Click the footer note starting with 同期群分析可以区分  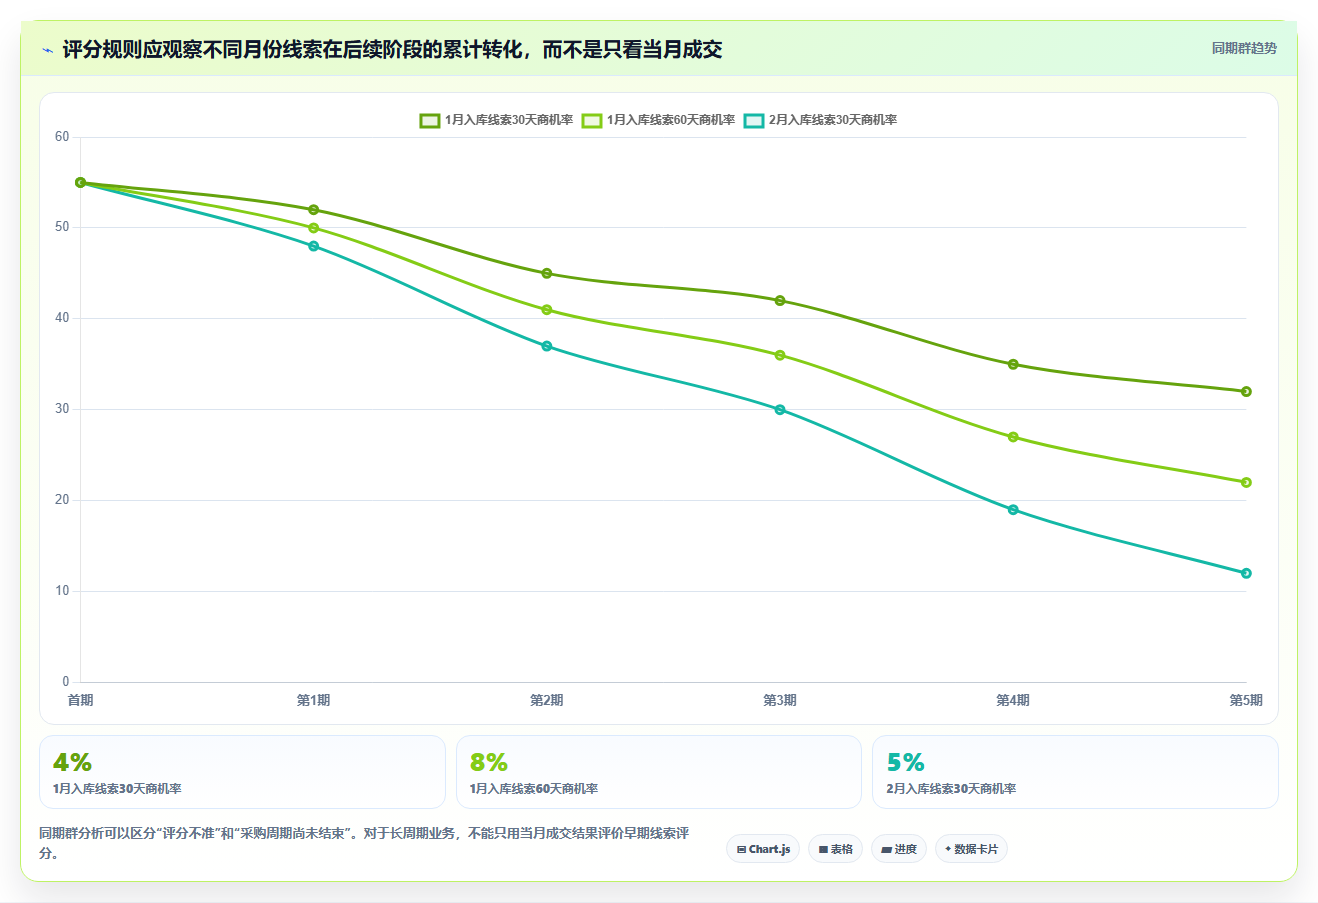(x=364, y=843)
